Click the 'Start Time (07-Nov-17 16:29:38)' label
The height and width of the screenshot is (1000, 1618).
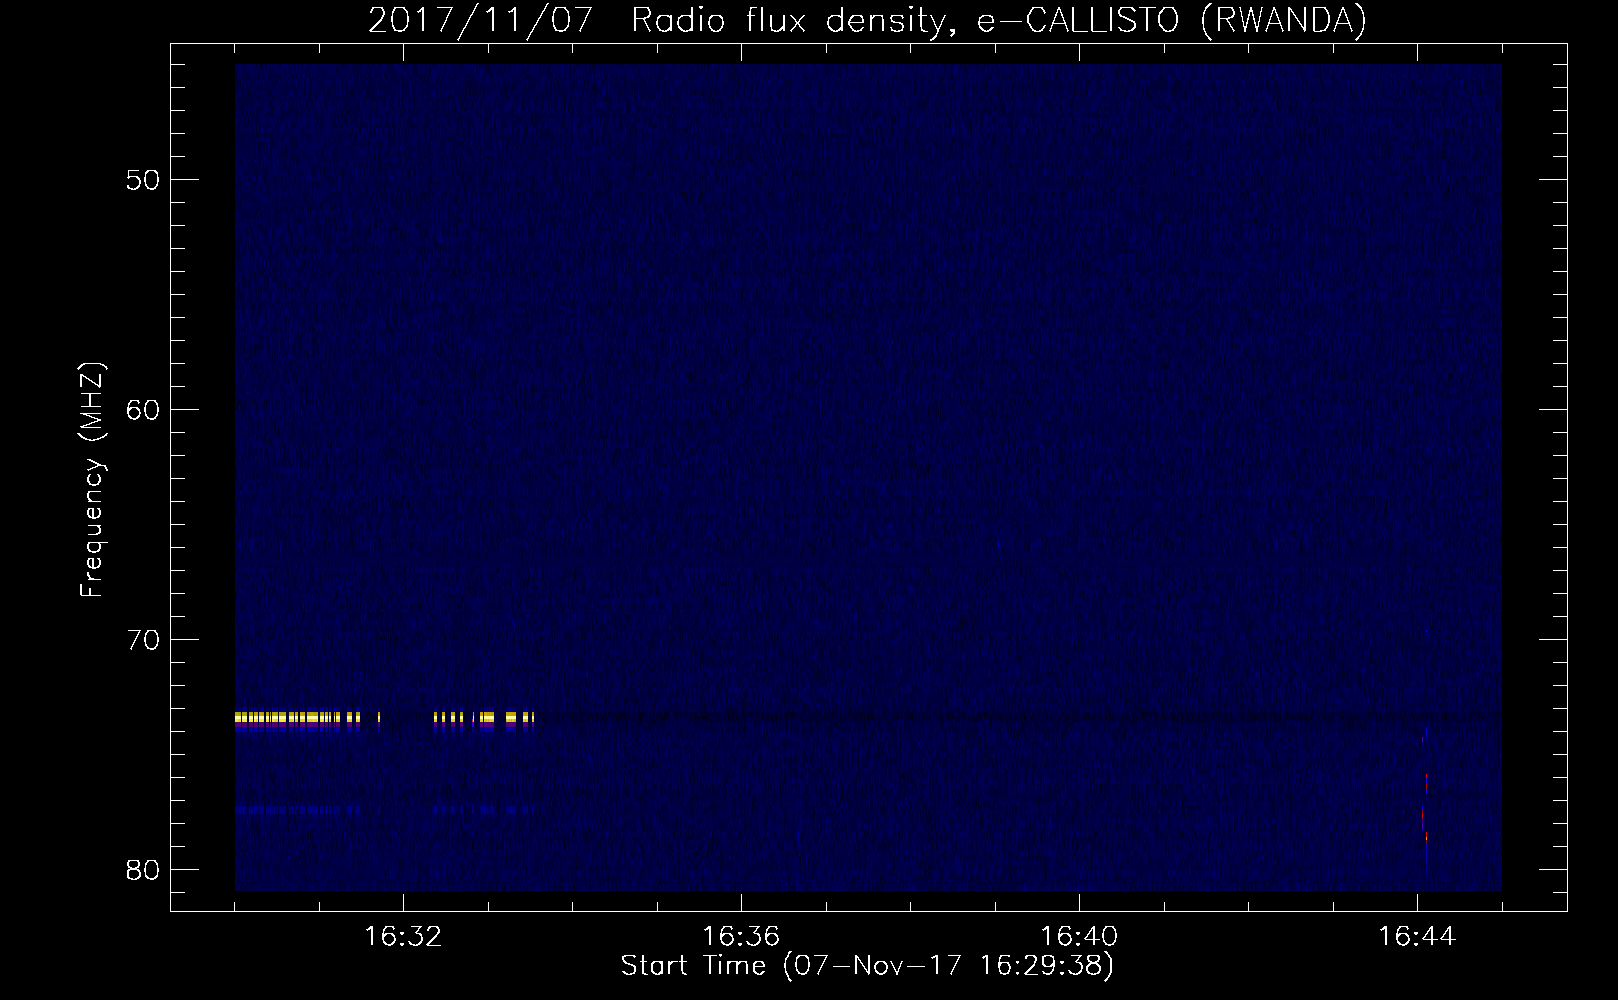click(x=867, y=966)
